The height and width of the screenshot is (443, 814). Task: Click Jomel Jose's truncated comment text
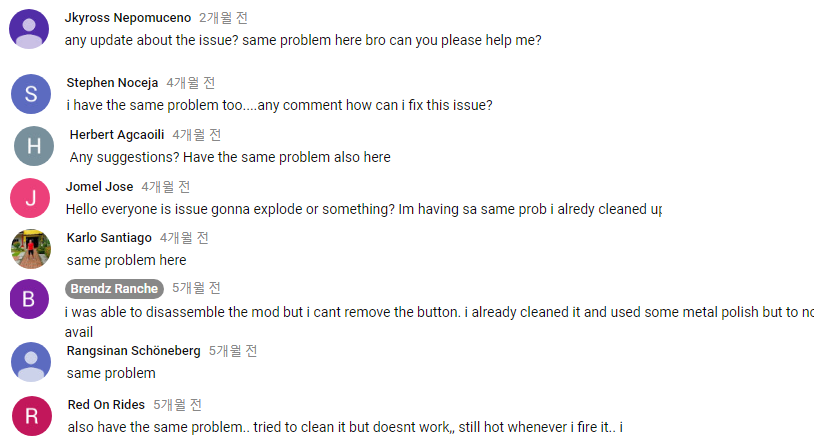(x=363, y=209)
